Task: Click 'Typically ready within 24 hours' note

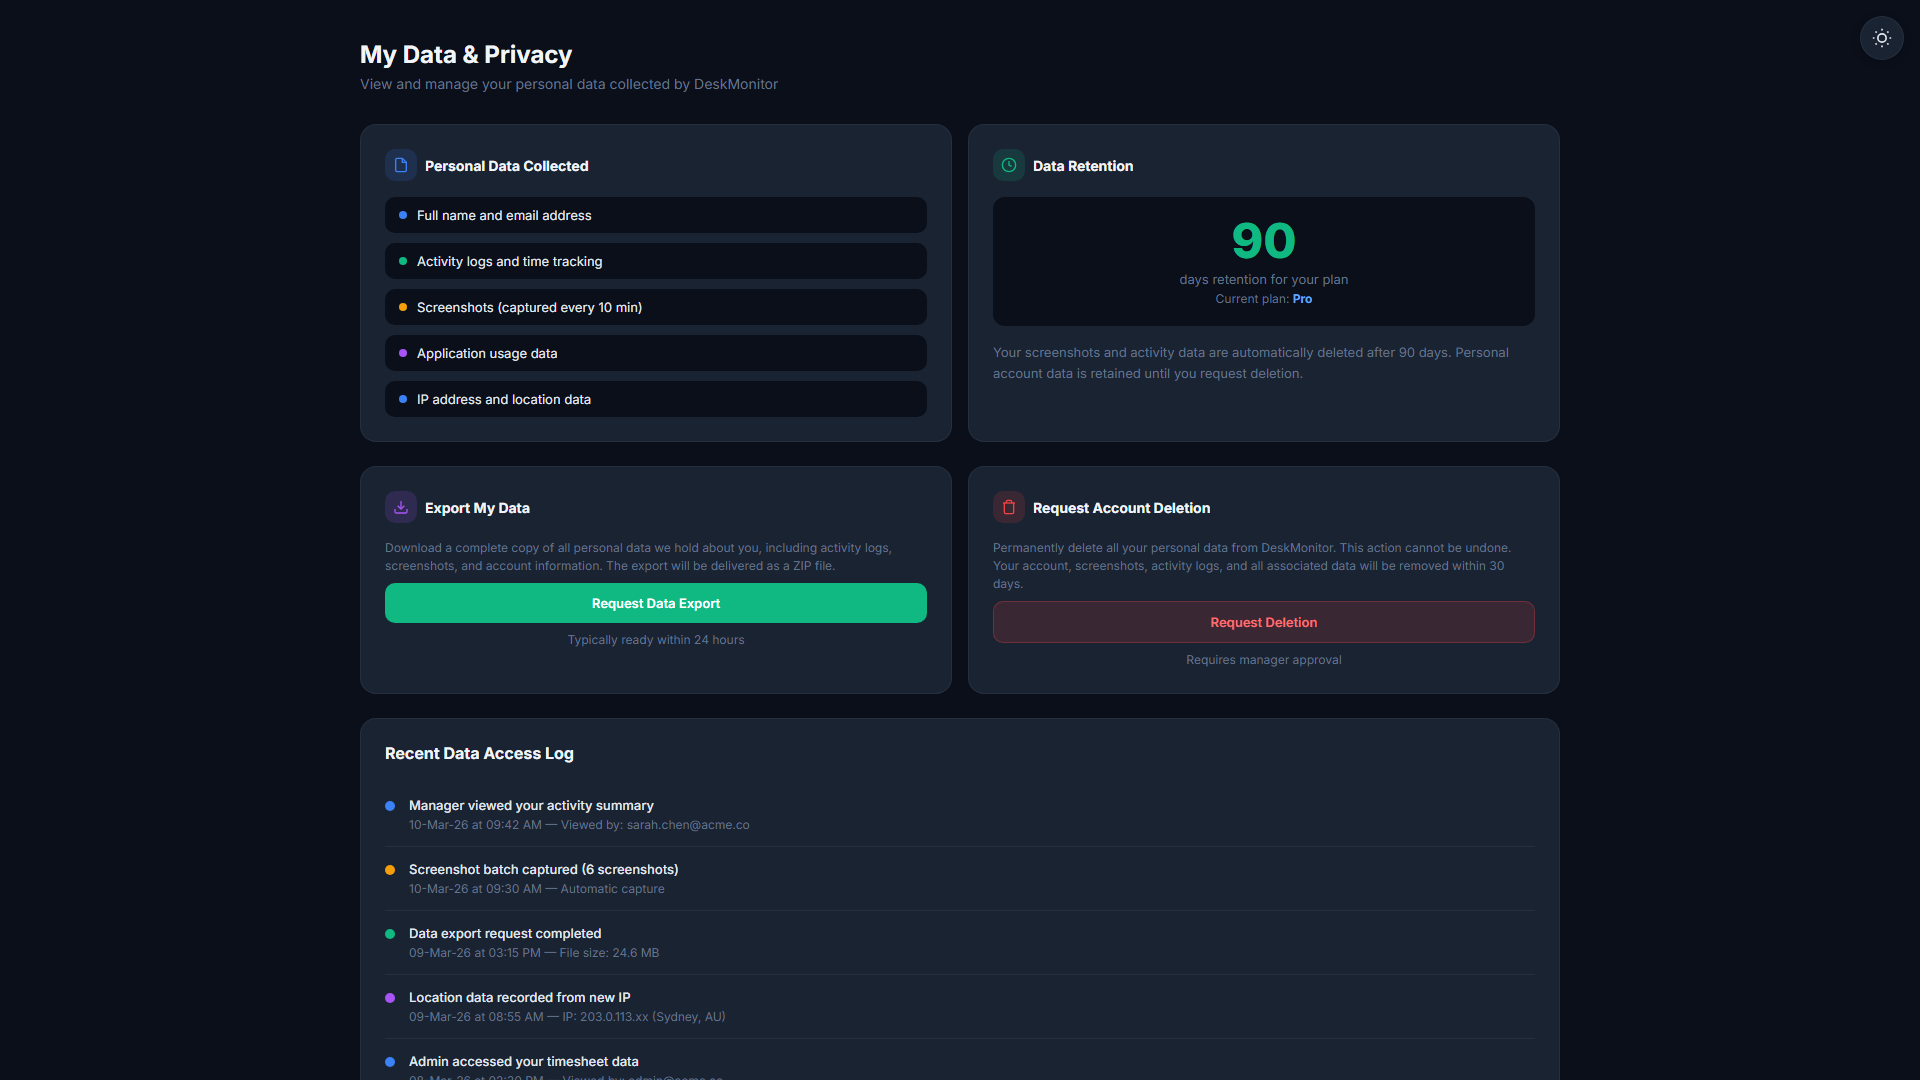Action: 656,640
